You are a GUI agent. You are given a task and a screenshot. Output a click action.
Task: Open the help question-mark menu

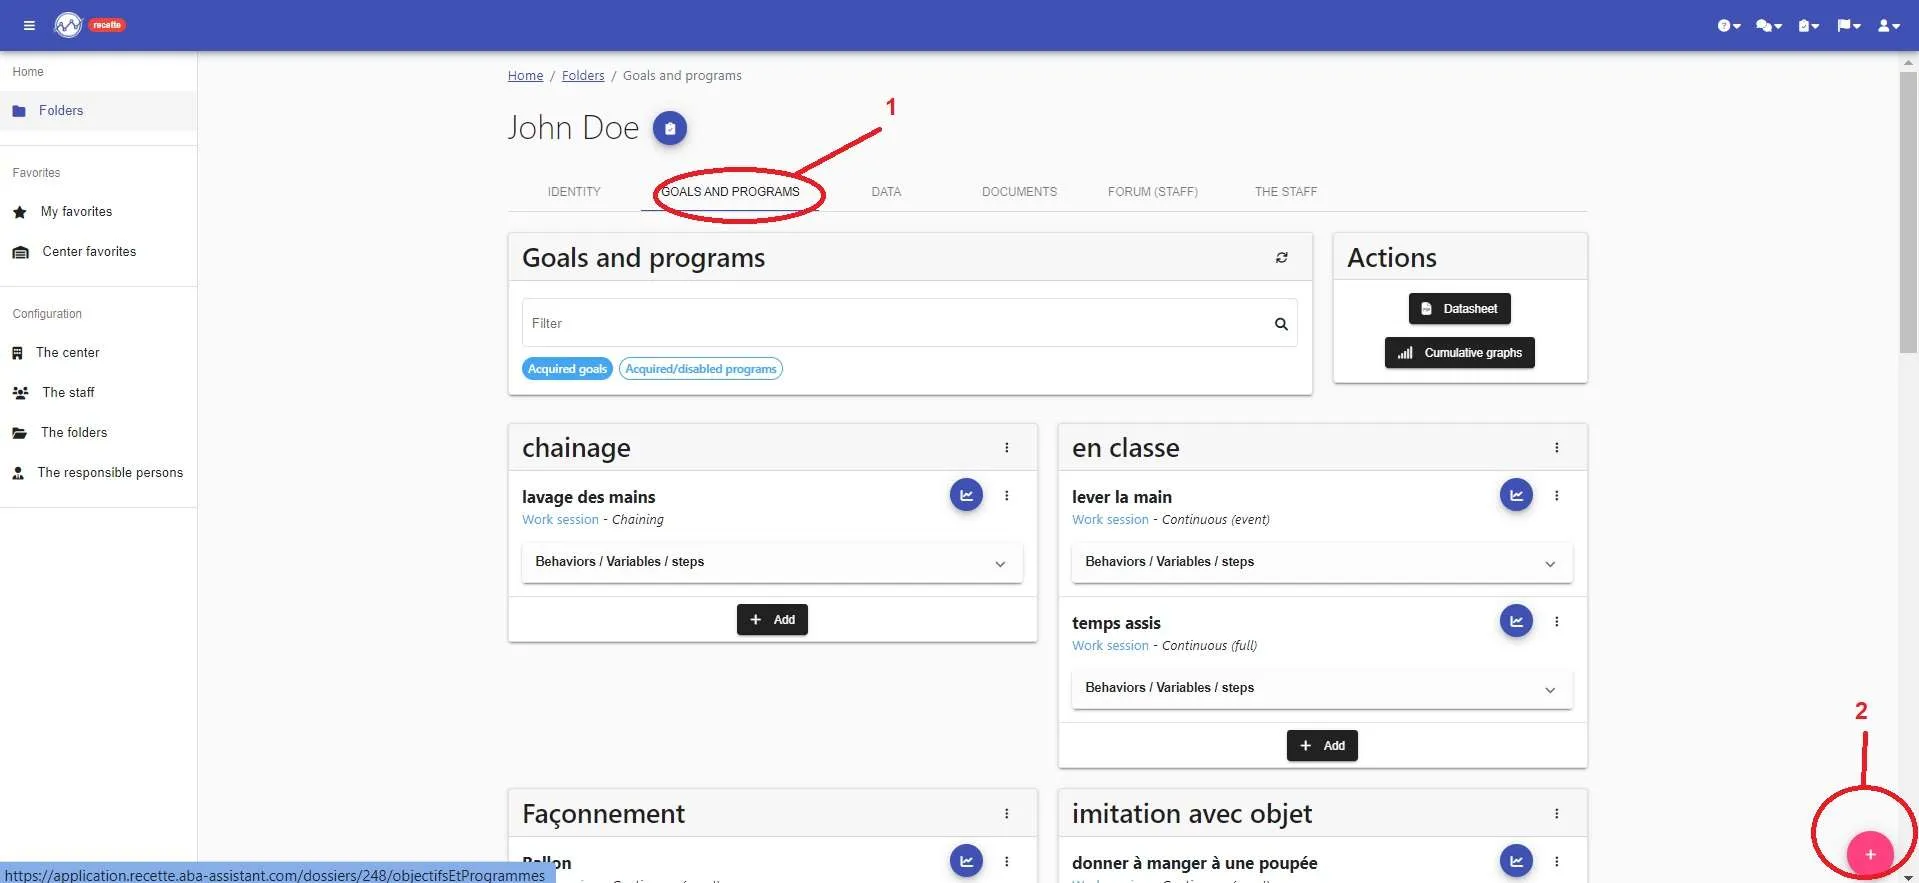(x=1729, y=26)
